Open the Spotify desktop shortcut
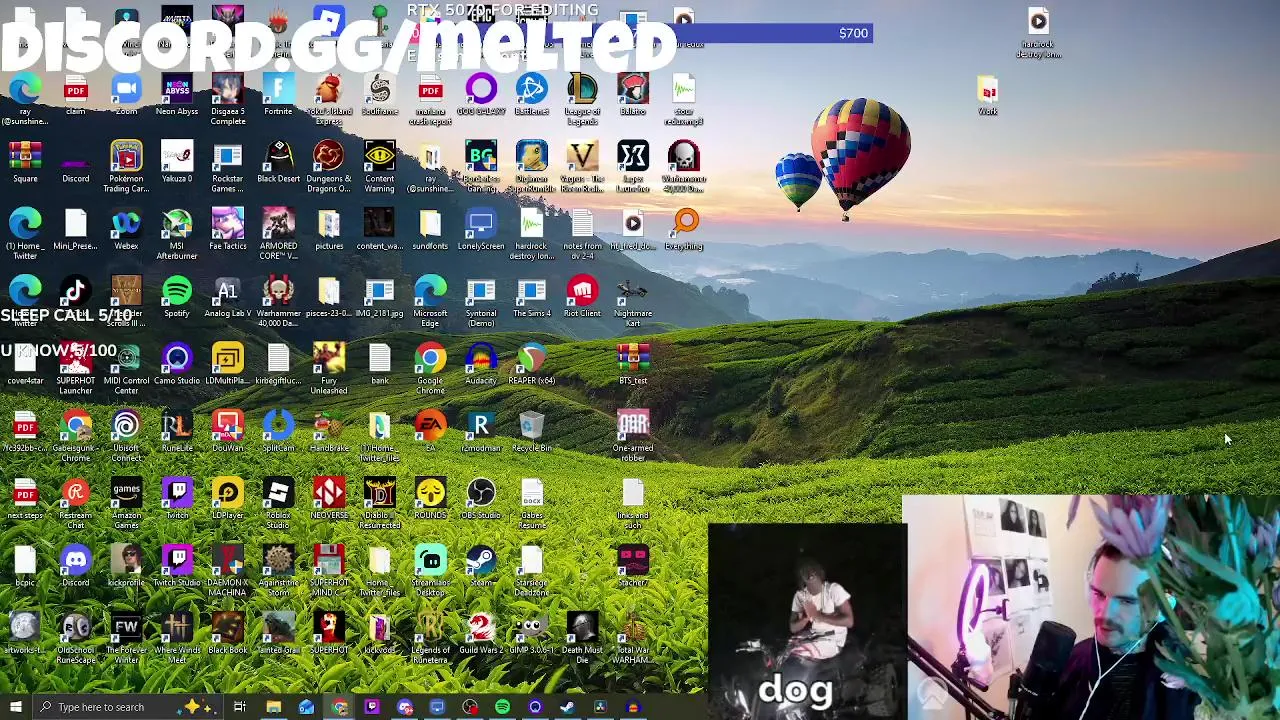 177,291
